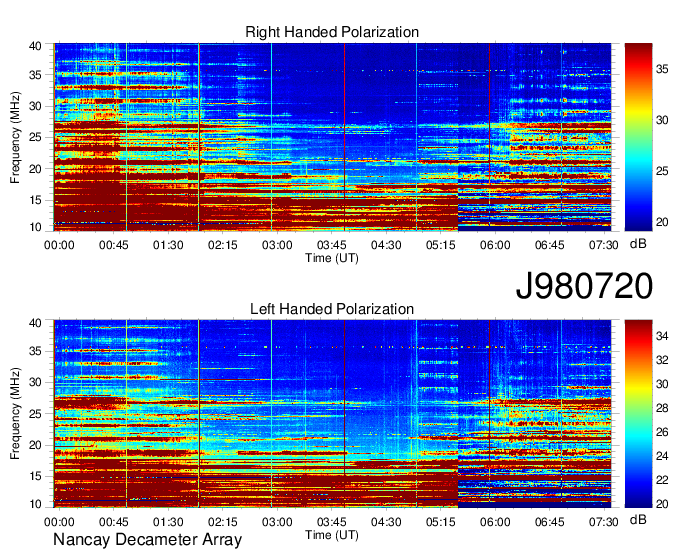
Task: Select Frequency (MHz) axis label of top plot
Action: pyautogui.click(x=15, y=137)
